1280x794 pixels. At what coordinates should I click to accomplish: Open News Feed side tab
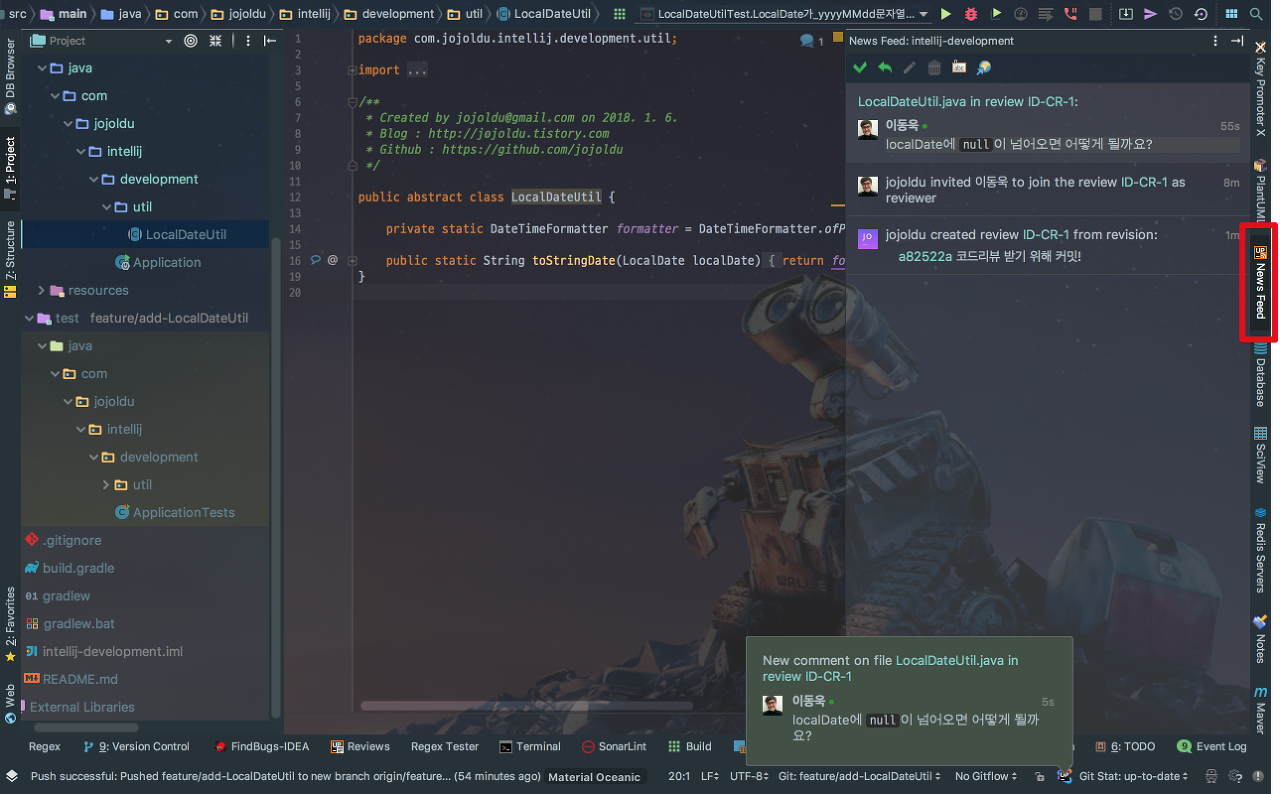pos(1260,282)
